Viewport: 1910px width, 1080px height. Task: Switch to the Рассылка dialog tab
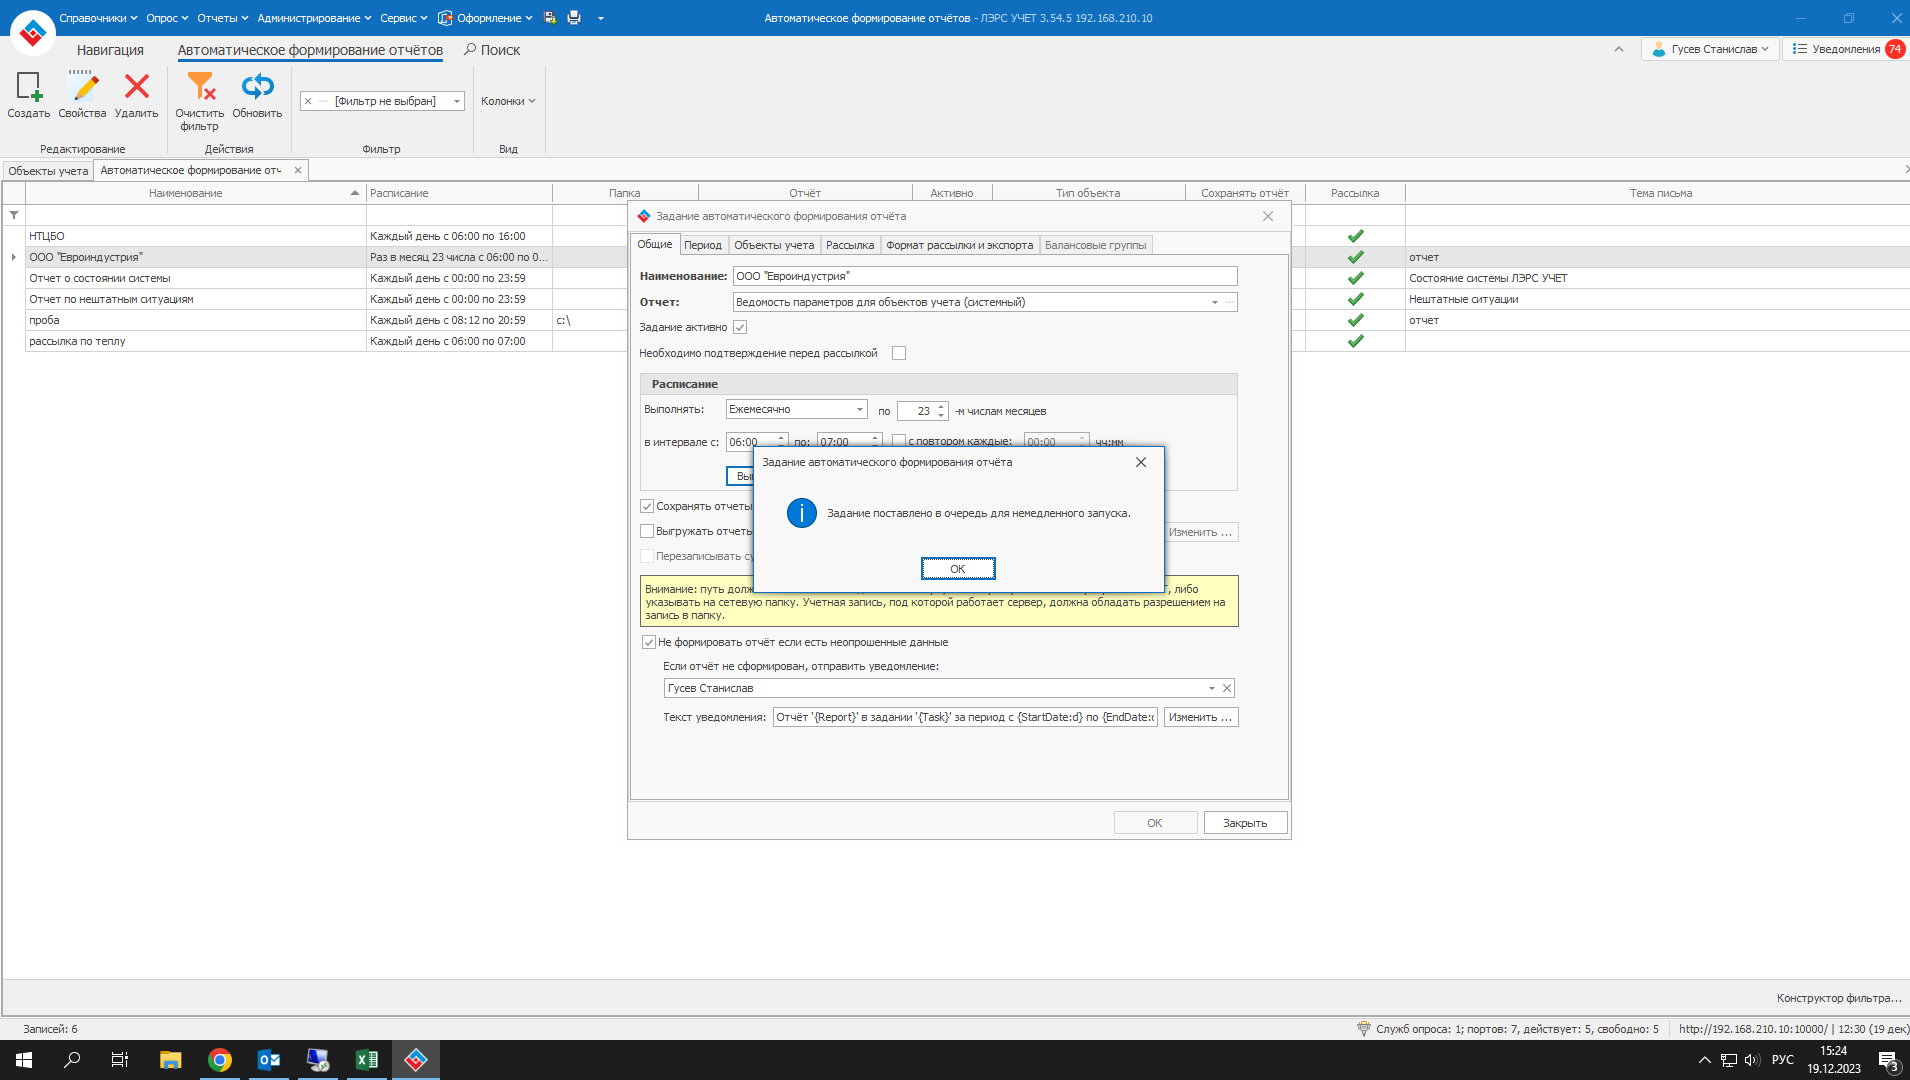pyautogui.click(x=850, y=245)
